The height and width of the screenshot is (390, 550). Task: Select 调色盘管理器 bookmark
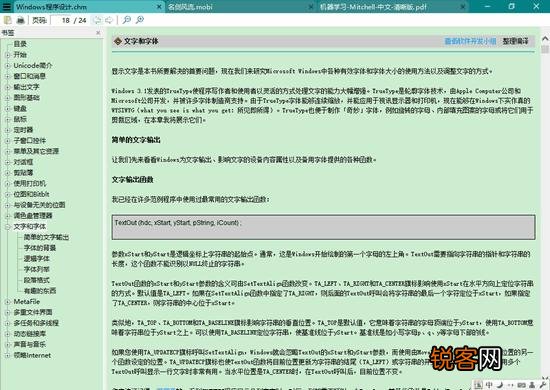point(33,216)
